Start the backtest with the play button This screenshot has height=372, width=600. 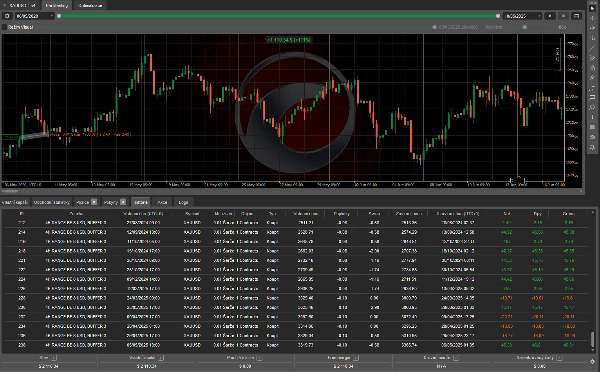[x=550, y=16]
